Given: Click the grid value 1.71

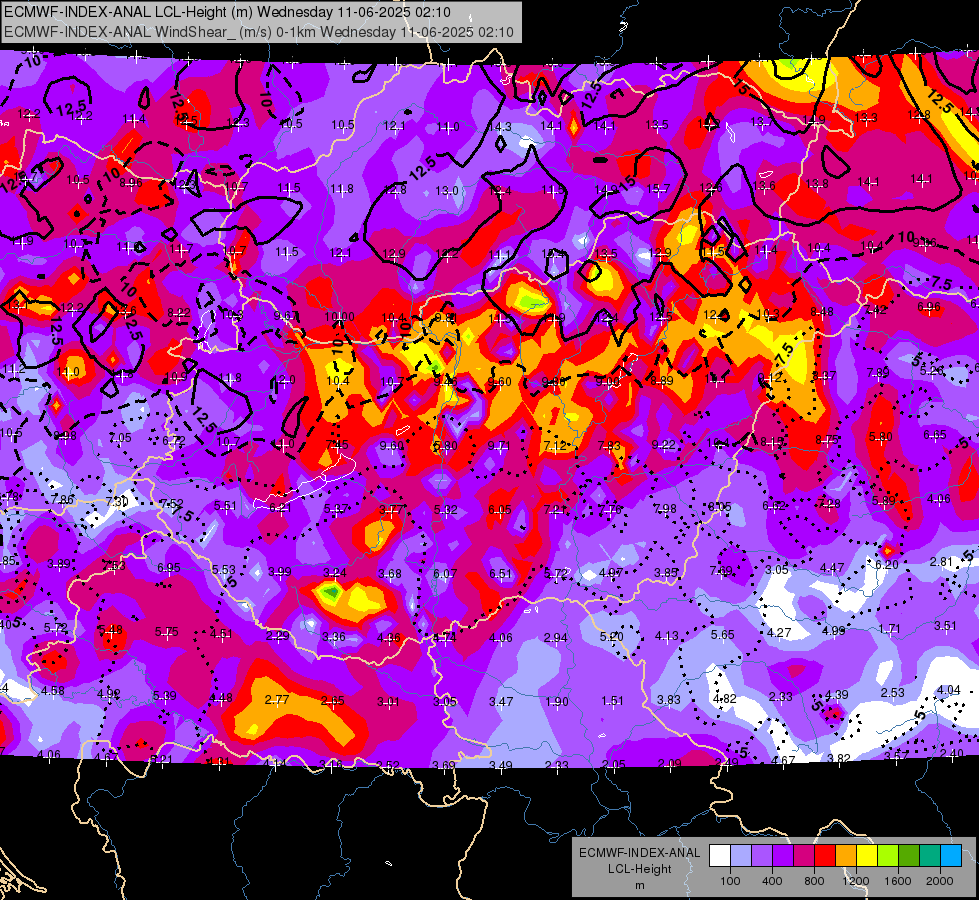Looking at the screenshot, I should click(x=889, y=628).
